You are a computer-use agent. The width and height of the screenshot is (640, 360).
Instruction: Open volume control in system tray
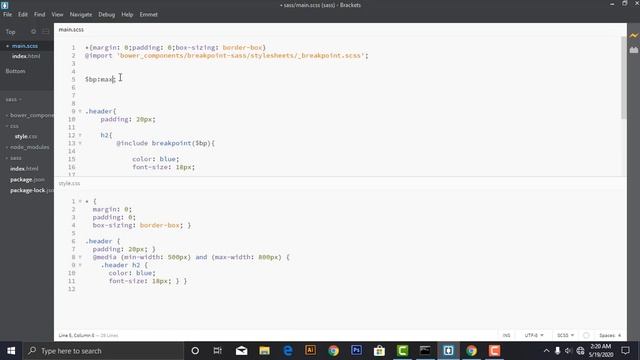[x=568, y=351]
